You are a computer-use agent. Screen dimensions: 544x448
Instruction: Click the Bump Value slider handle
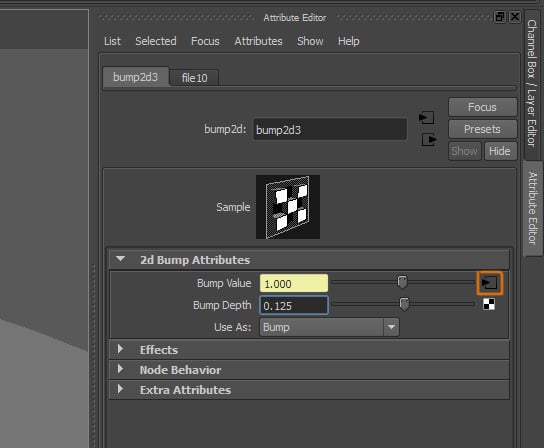coord(402,282)
